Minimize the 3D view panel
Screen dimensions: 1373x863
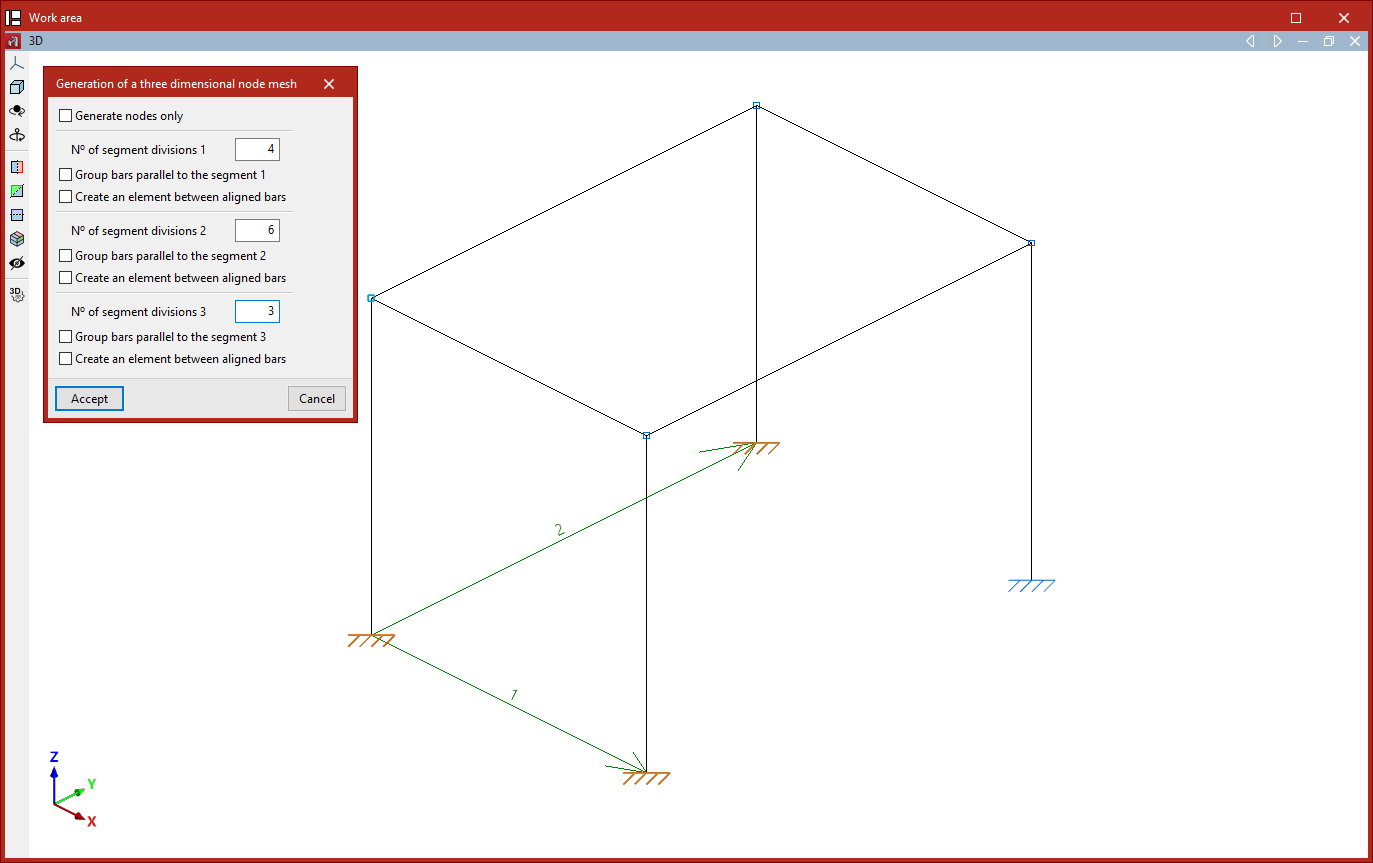click(x=1303, y=41)
